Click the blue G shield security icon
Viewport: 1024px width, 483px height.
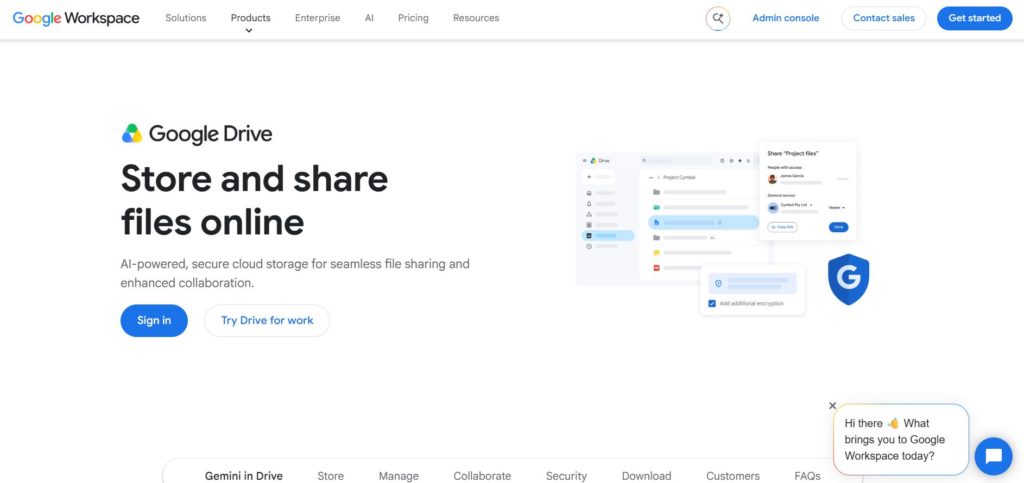click(x=848, y=279)
